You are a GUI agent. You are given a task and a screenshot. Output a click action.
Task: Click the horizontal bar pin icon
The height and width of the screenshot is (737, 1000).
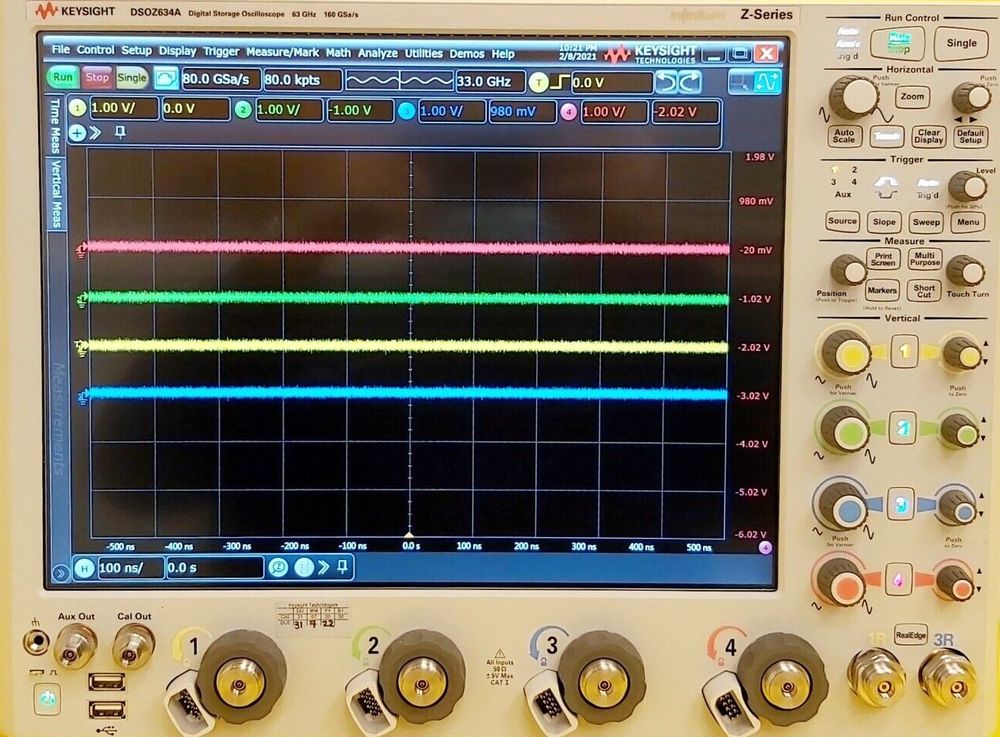[342, 566]
